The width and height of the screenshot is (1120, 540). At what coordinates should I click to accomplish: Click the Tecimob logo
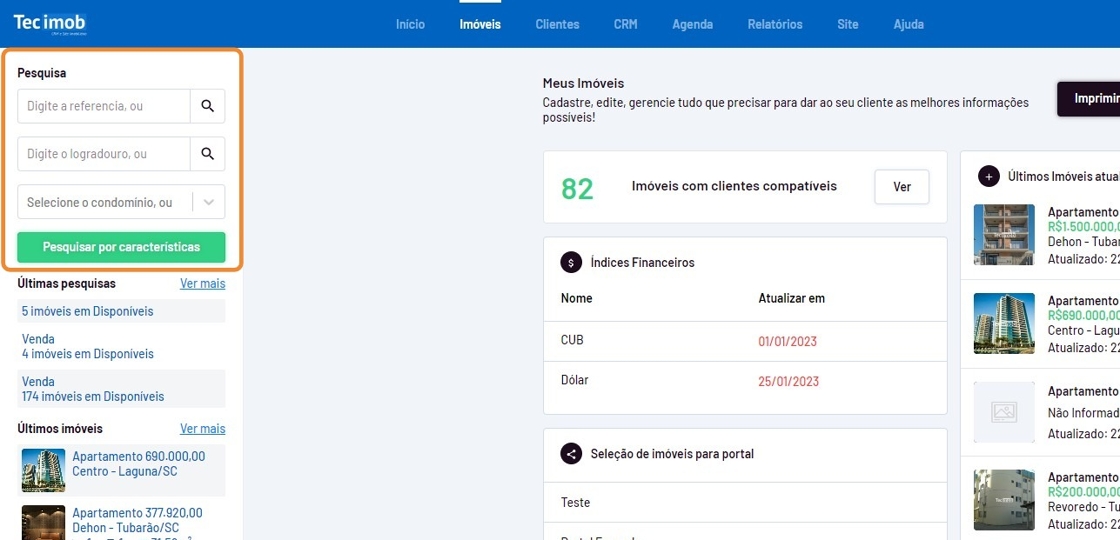(50, 24)
